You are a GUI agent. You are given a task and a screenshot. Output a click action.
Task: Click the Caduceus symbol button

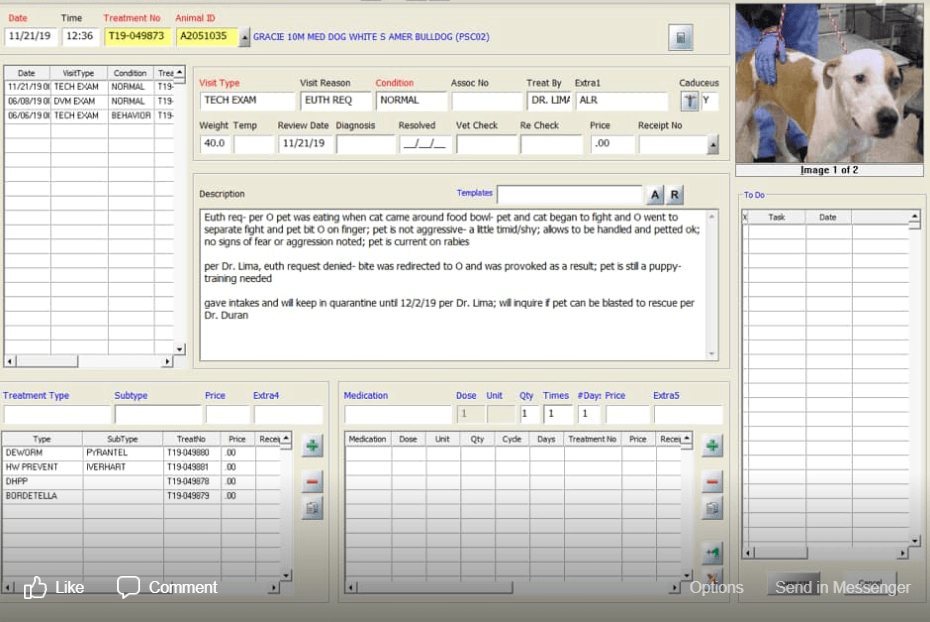(690, 101)
